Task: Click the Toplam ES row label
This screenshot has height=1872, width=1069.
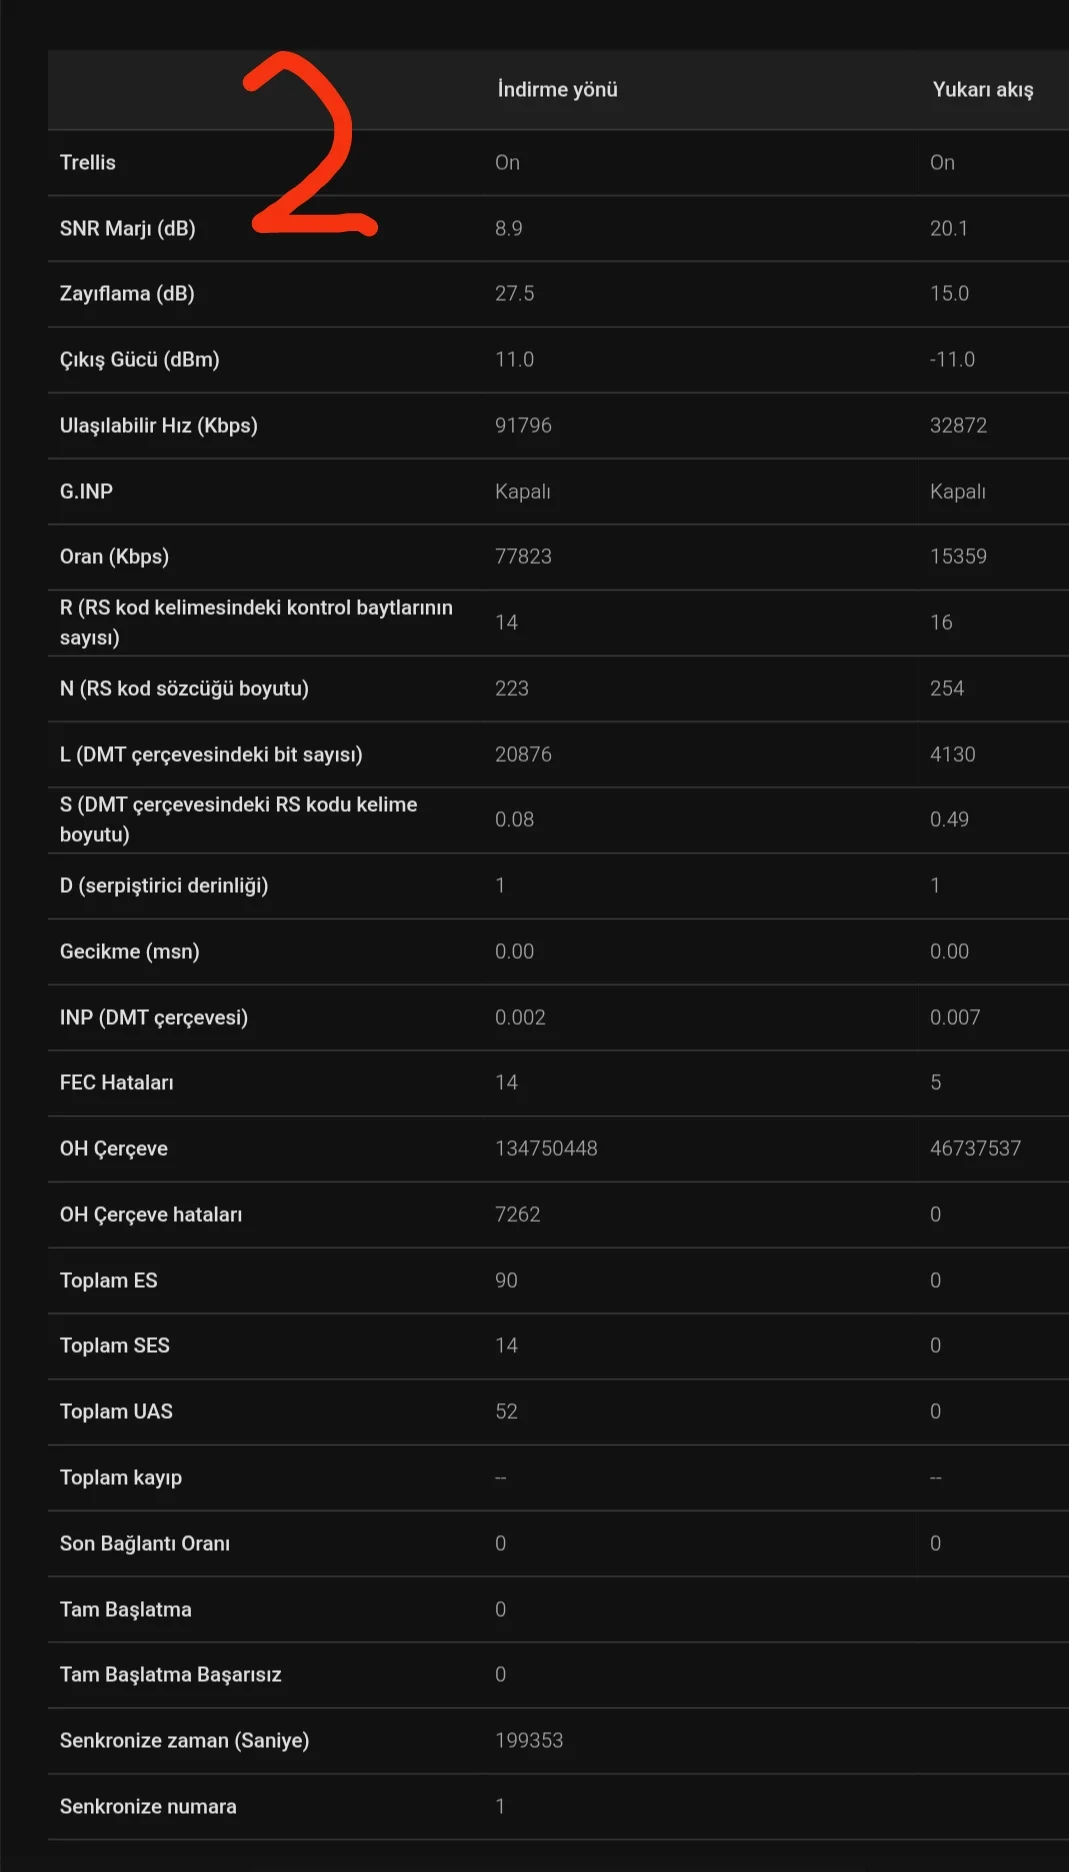Action: (x=108, y=1281)
